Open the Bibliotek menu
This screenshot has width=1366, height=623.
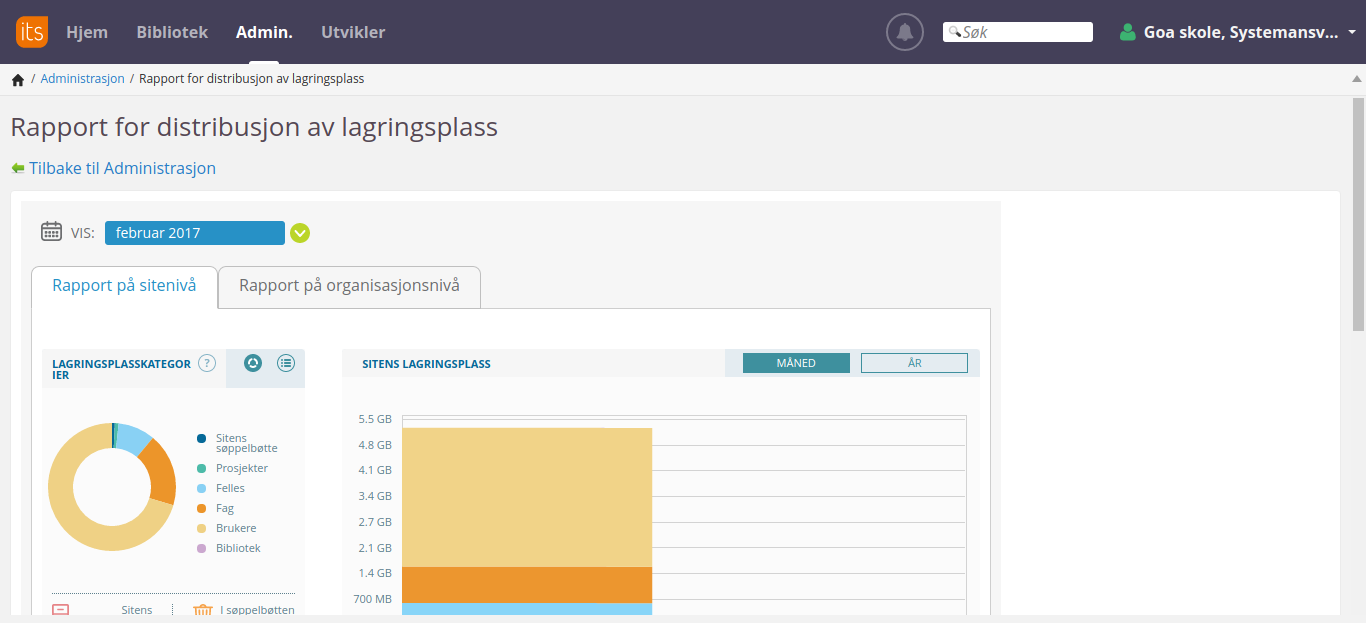172,32
